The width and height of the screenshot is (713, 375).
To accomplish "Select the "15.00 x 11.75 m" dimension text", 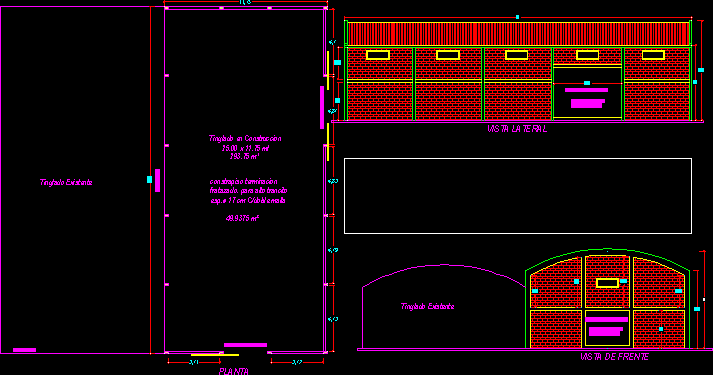I will (245, 148).
